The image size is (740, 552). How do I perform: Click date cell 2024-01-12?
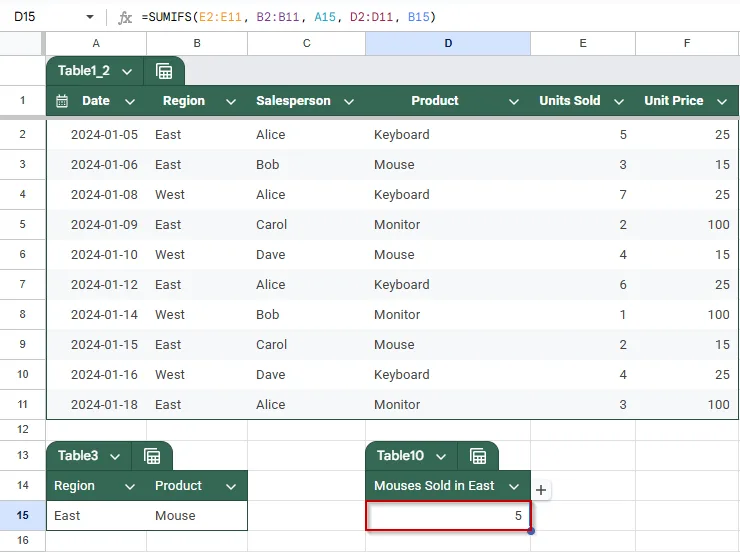click(x=96, y=285)
